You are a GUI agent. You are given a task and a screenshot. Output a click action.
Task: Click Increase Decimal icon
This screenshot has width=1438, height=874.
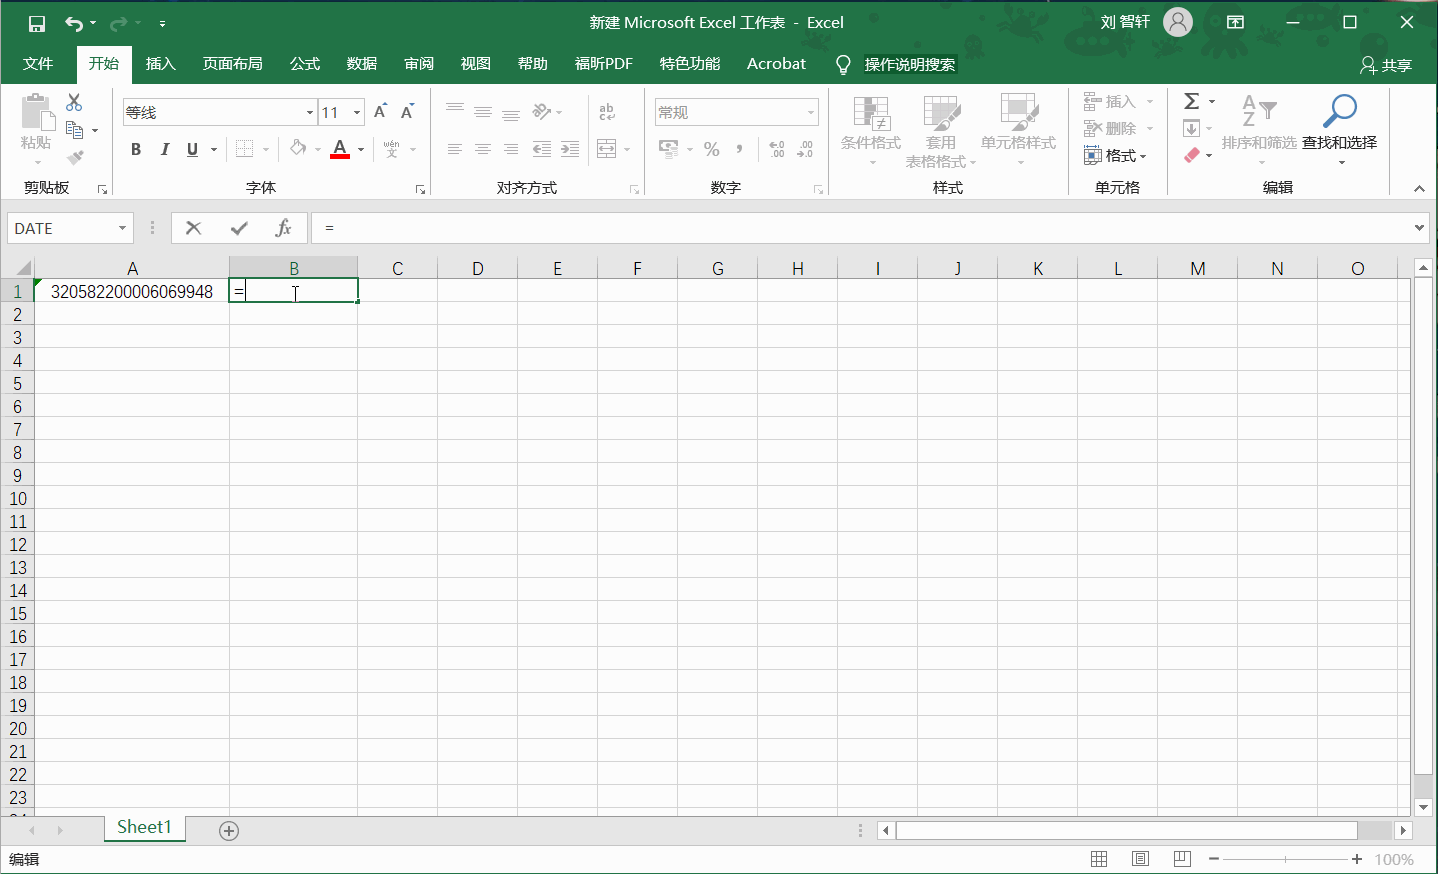pos(777,149)
